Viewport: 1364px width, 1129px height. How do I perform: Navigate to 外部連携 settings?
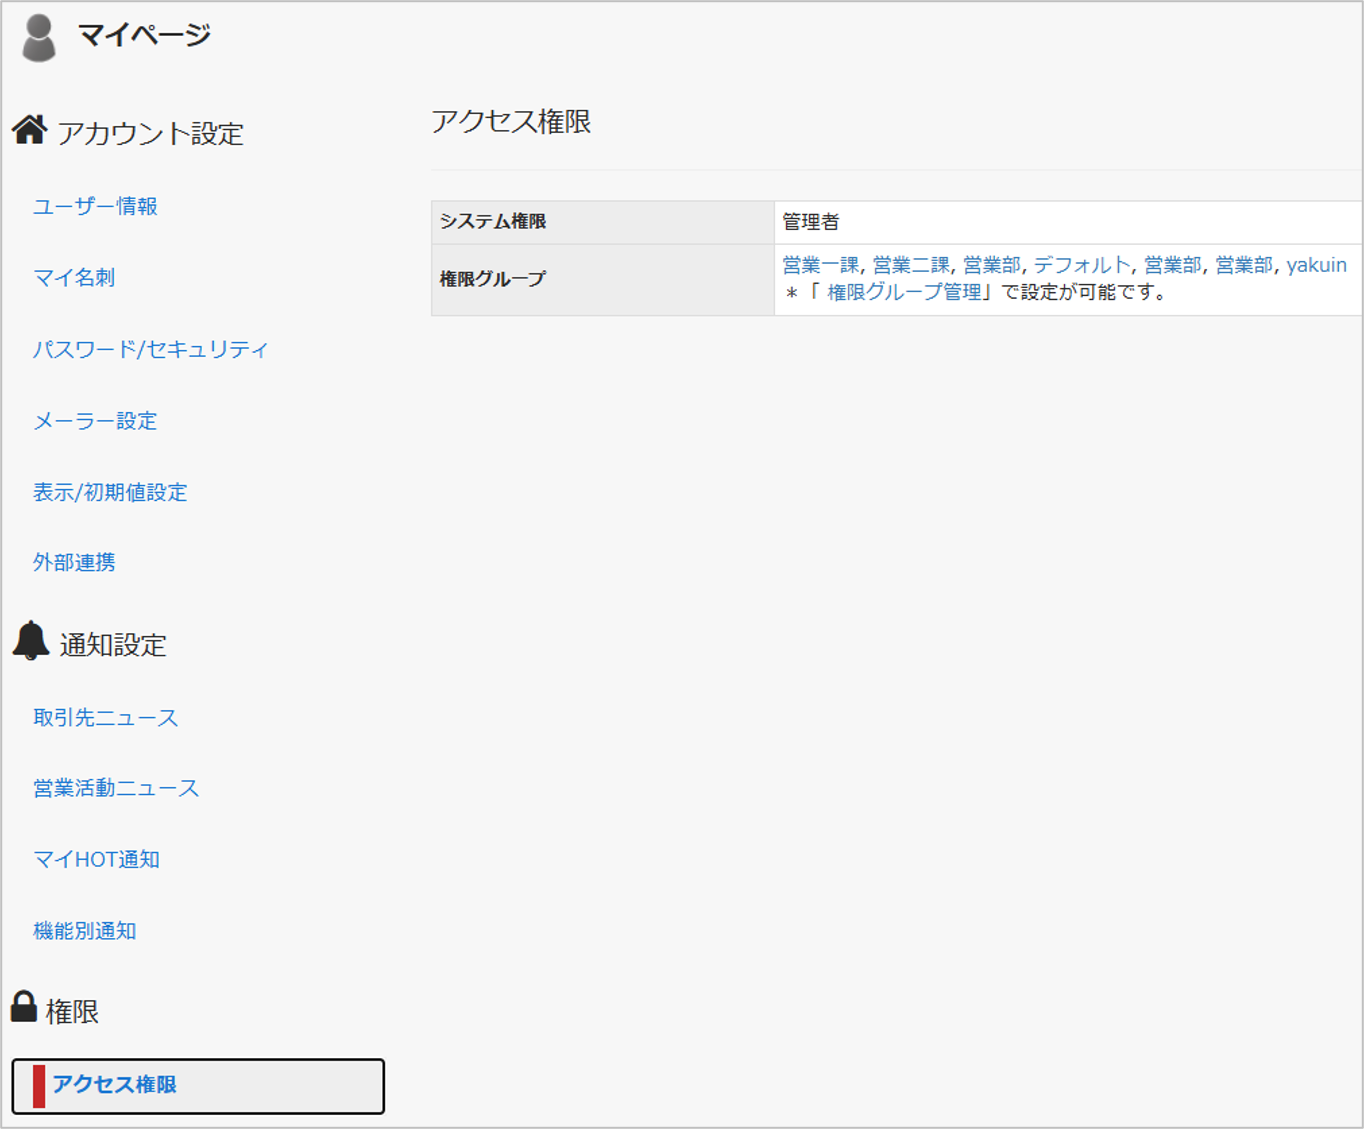tap(74, 562)
